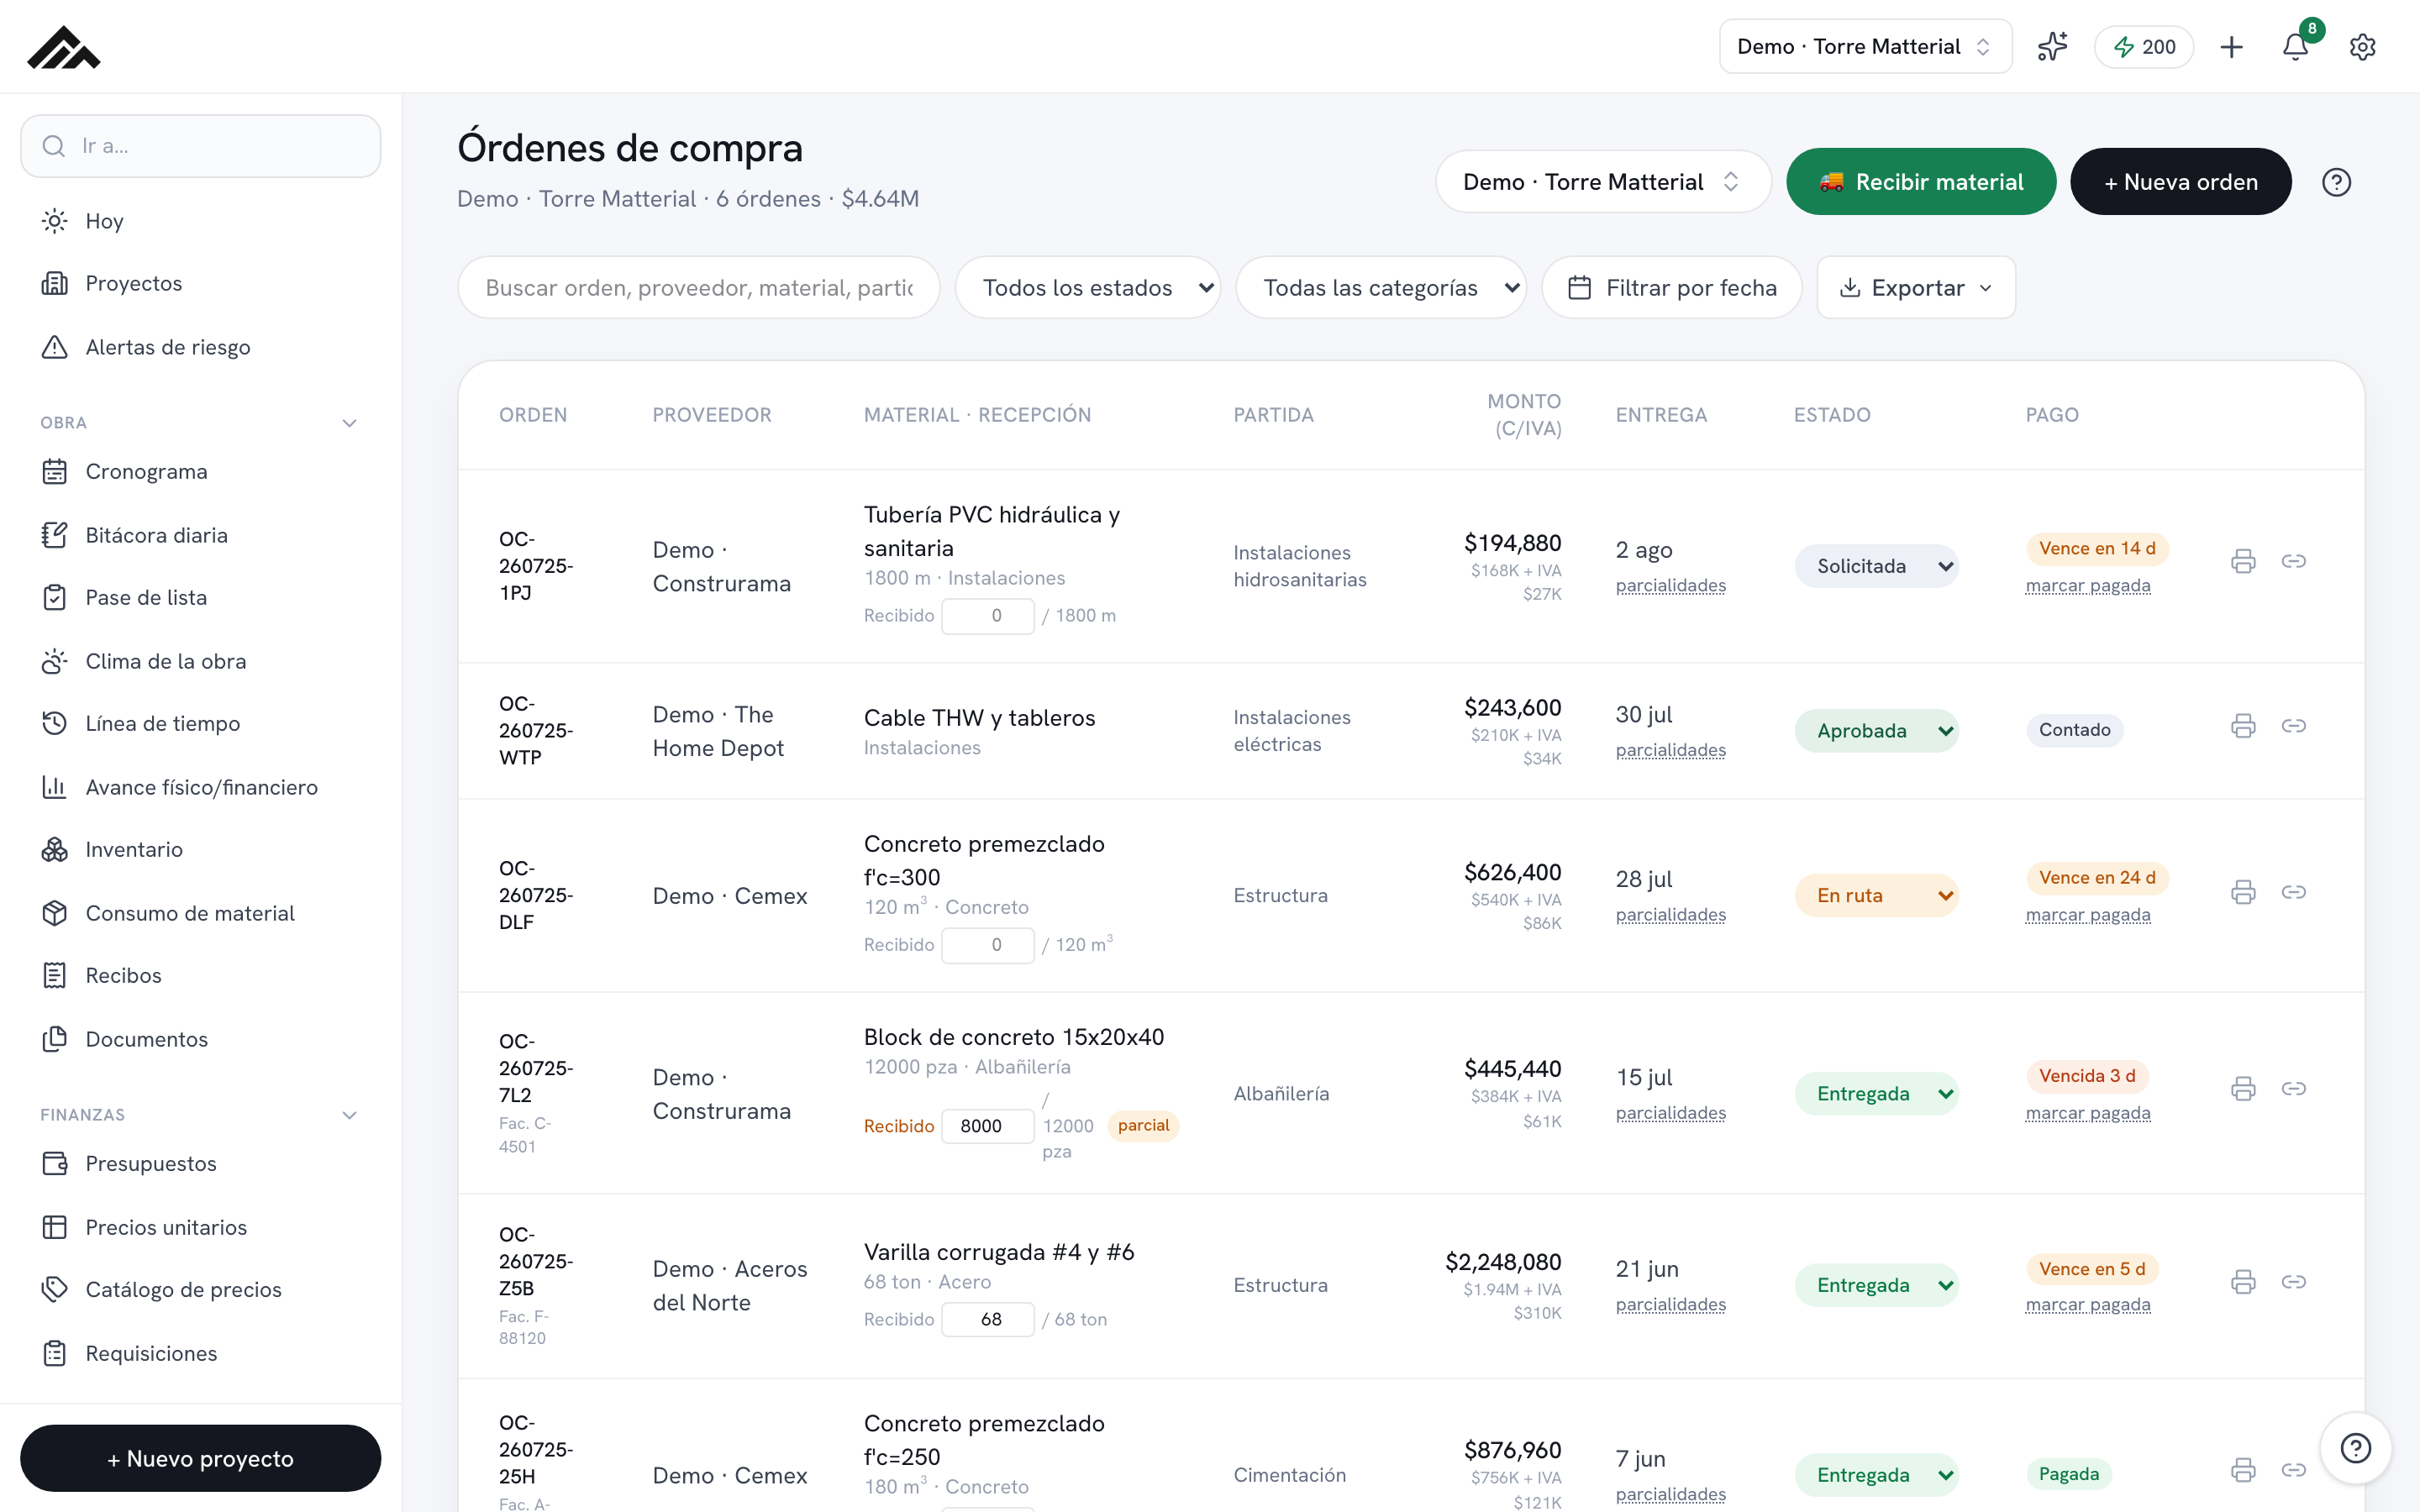Open Avance físico/financiero

(200, 787)
